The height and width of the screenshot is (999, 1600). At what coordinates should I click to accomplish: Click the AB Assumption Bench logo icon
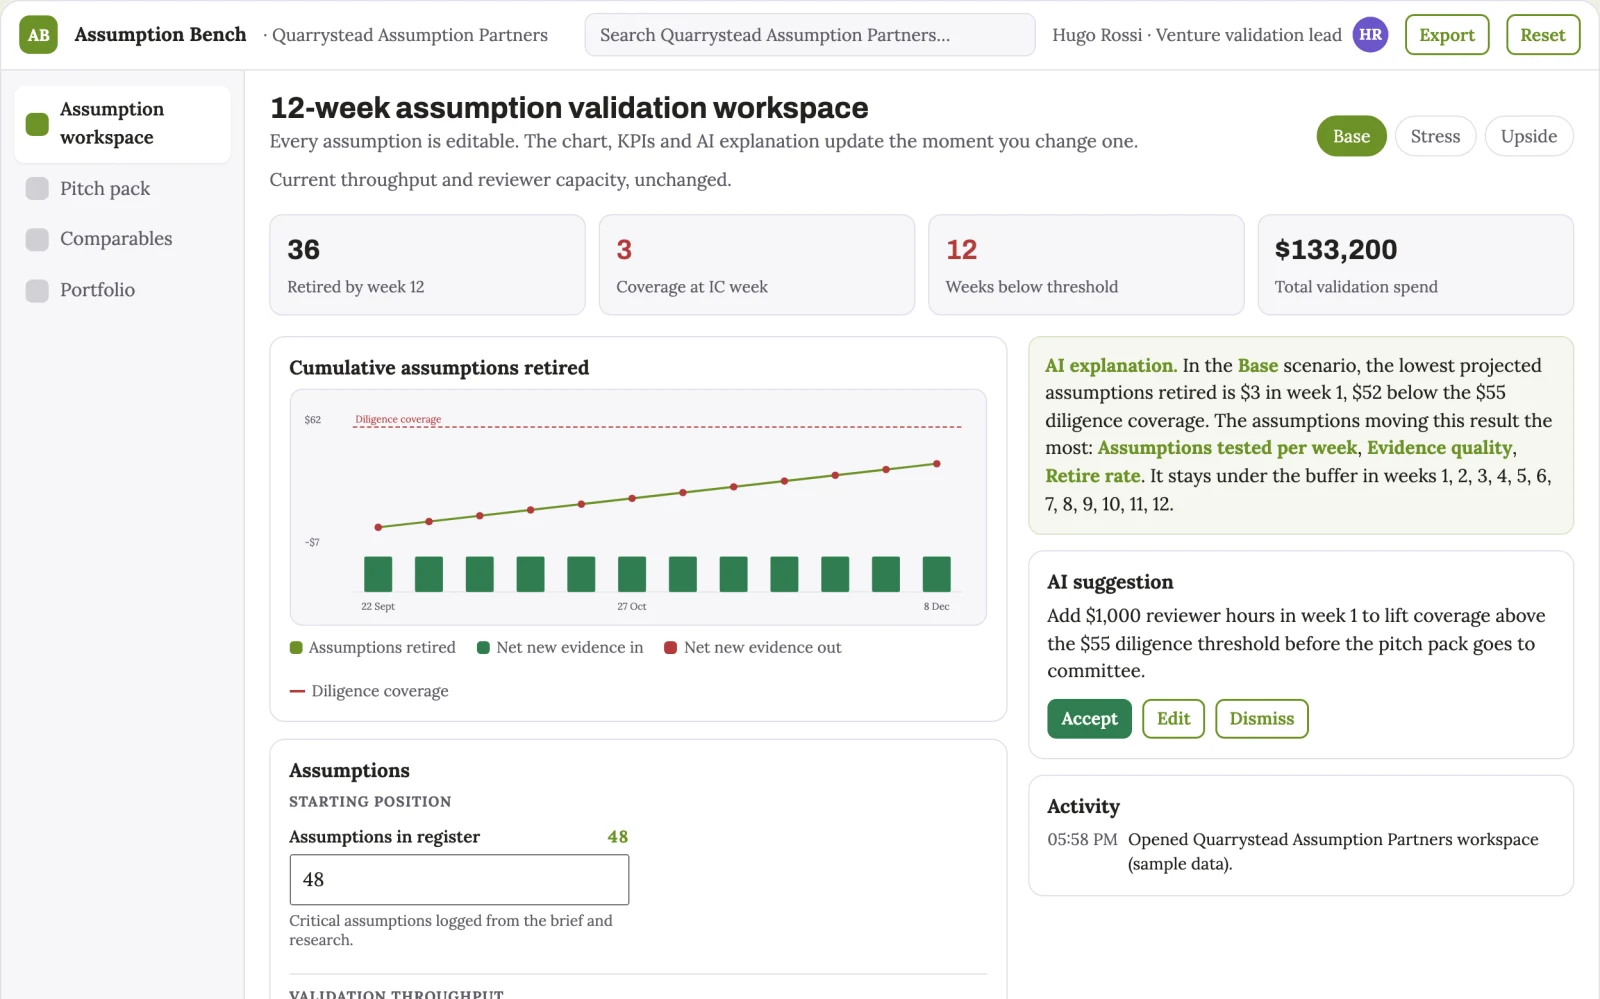point(38,35)
